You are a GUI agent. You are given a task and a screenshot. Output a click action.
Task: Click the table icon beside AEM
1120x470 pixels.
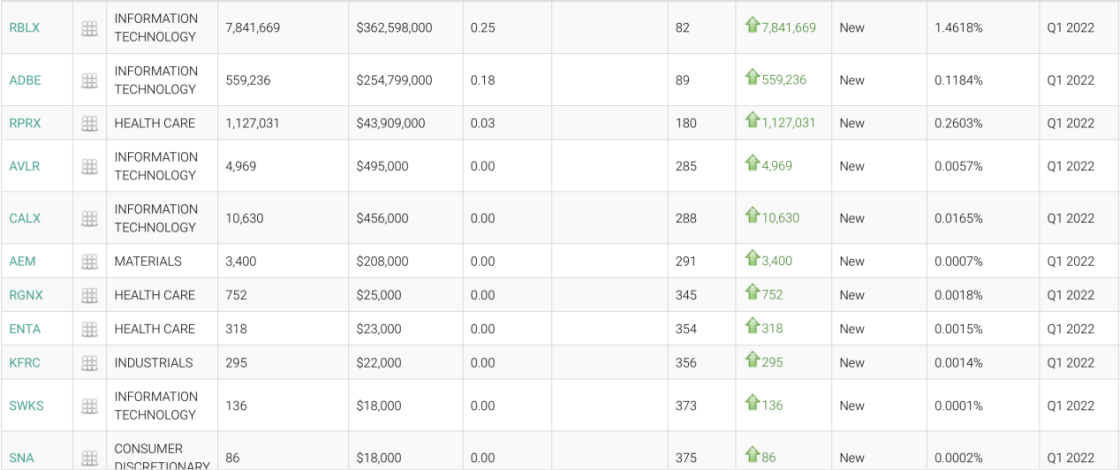pyautogui.click(x=89, y=262)
